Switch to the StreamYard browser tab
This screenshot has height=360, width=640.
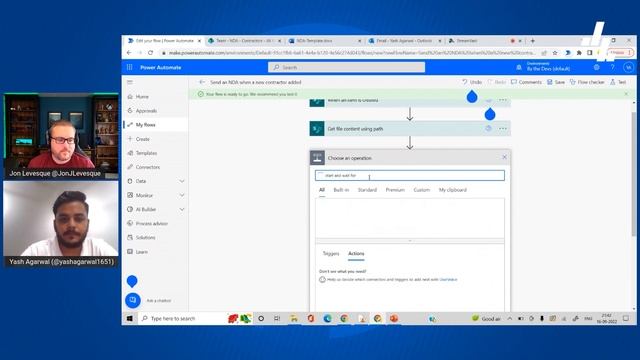(484, 41)
